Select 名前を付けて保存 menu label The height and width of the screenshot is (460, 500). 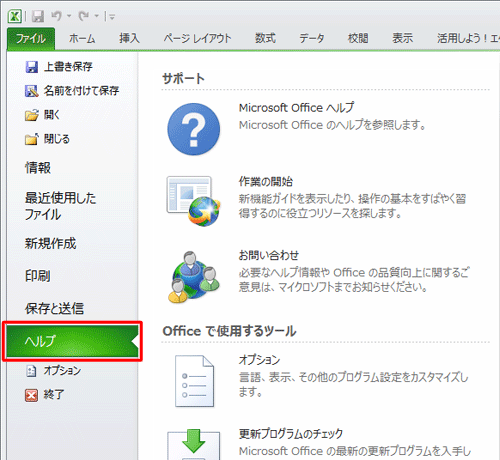point(81,91)
